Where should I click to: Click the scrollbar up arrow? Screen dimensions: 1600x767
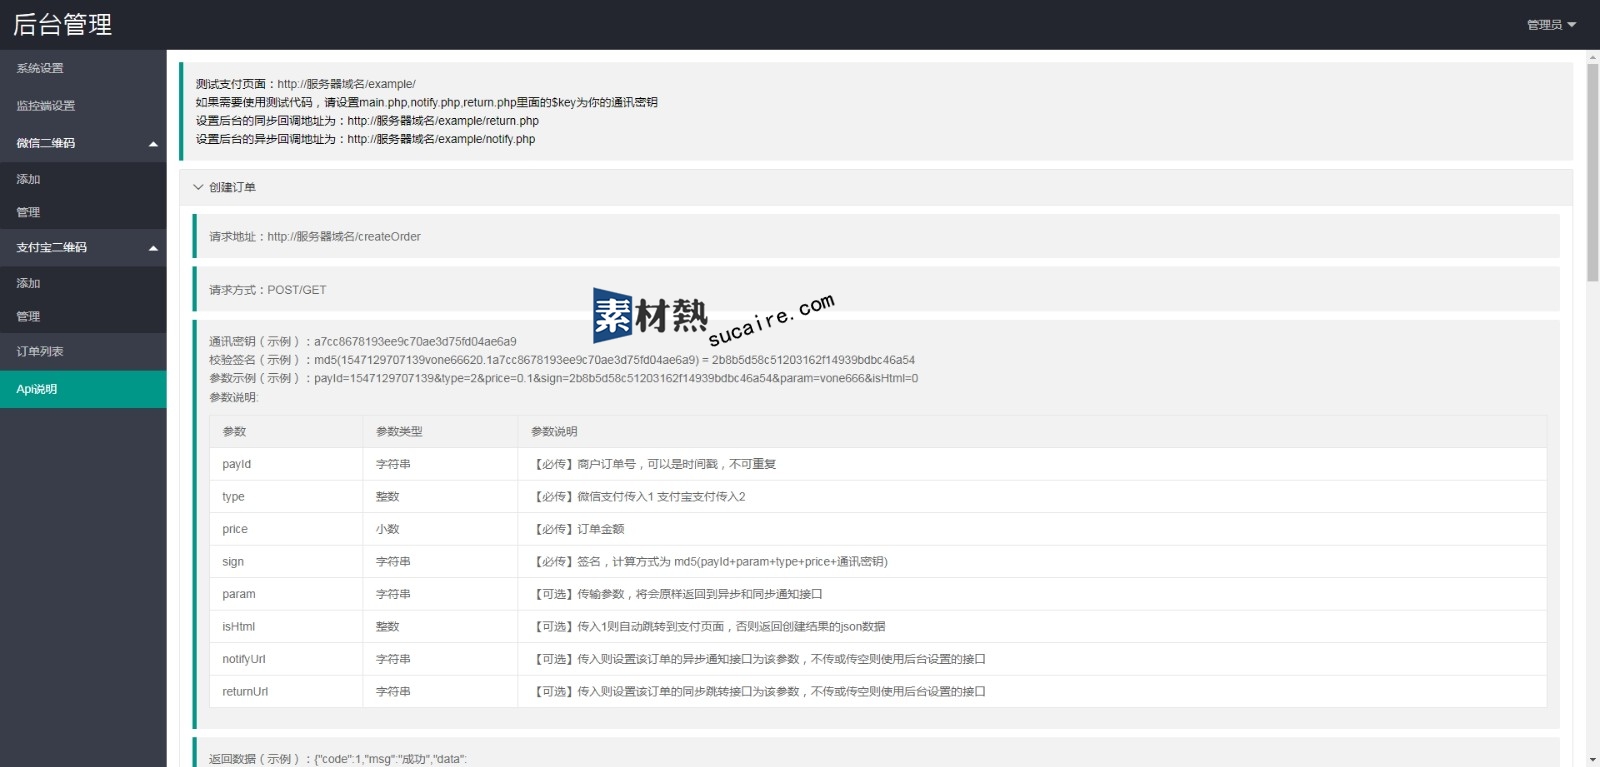pos(1592,57)
